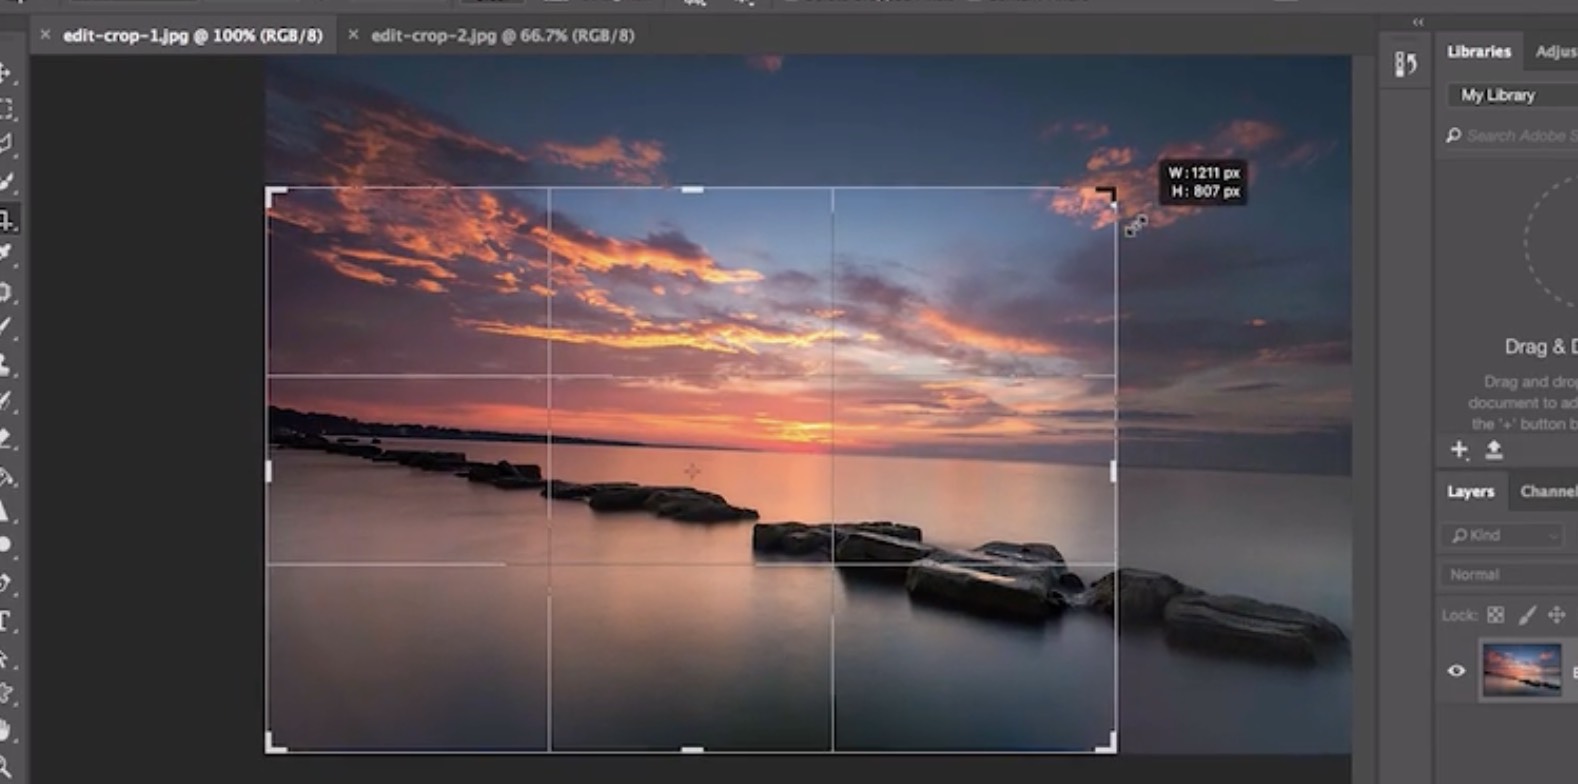Select the Dodge tool
Viewport: 1578px width, 784px height.
click(6, 546)
